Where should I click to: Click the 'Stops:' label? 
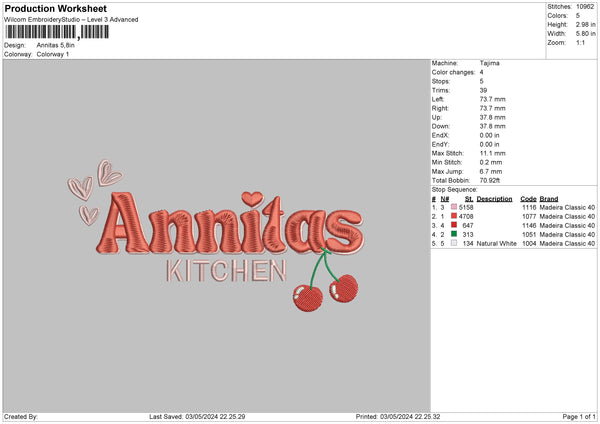pyautogui.click(x=441, y=82)
